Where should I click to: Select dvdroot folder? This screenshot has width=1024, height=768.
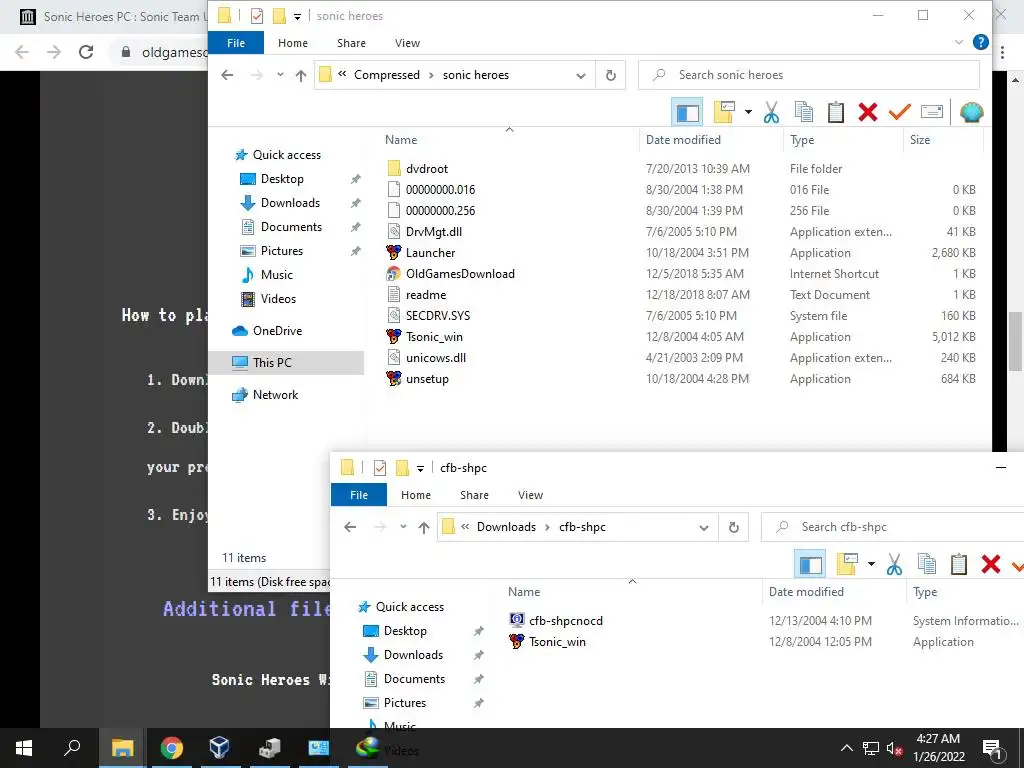[427, 168]
